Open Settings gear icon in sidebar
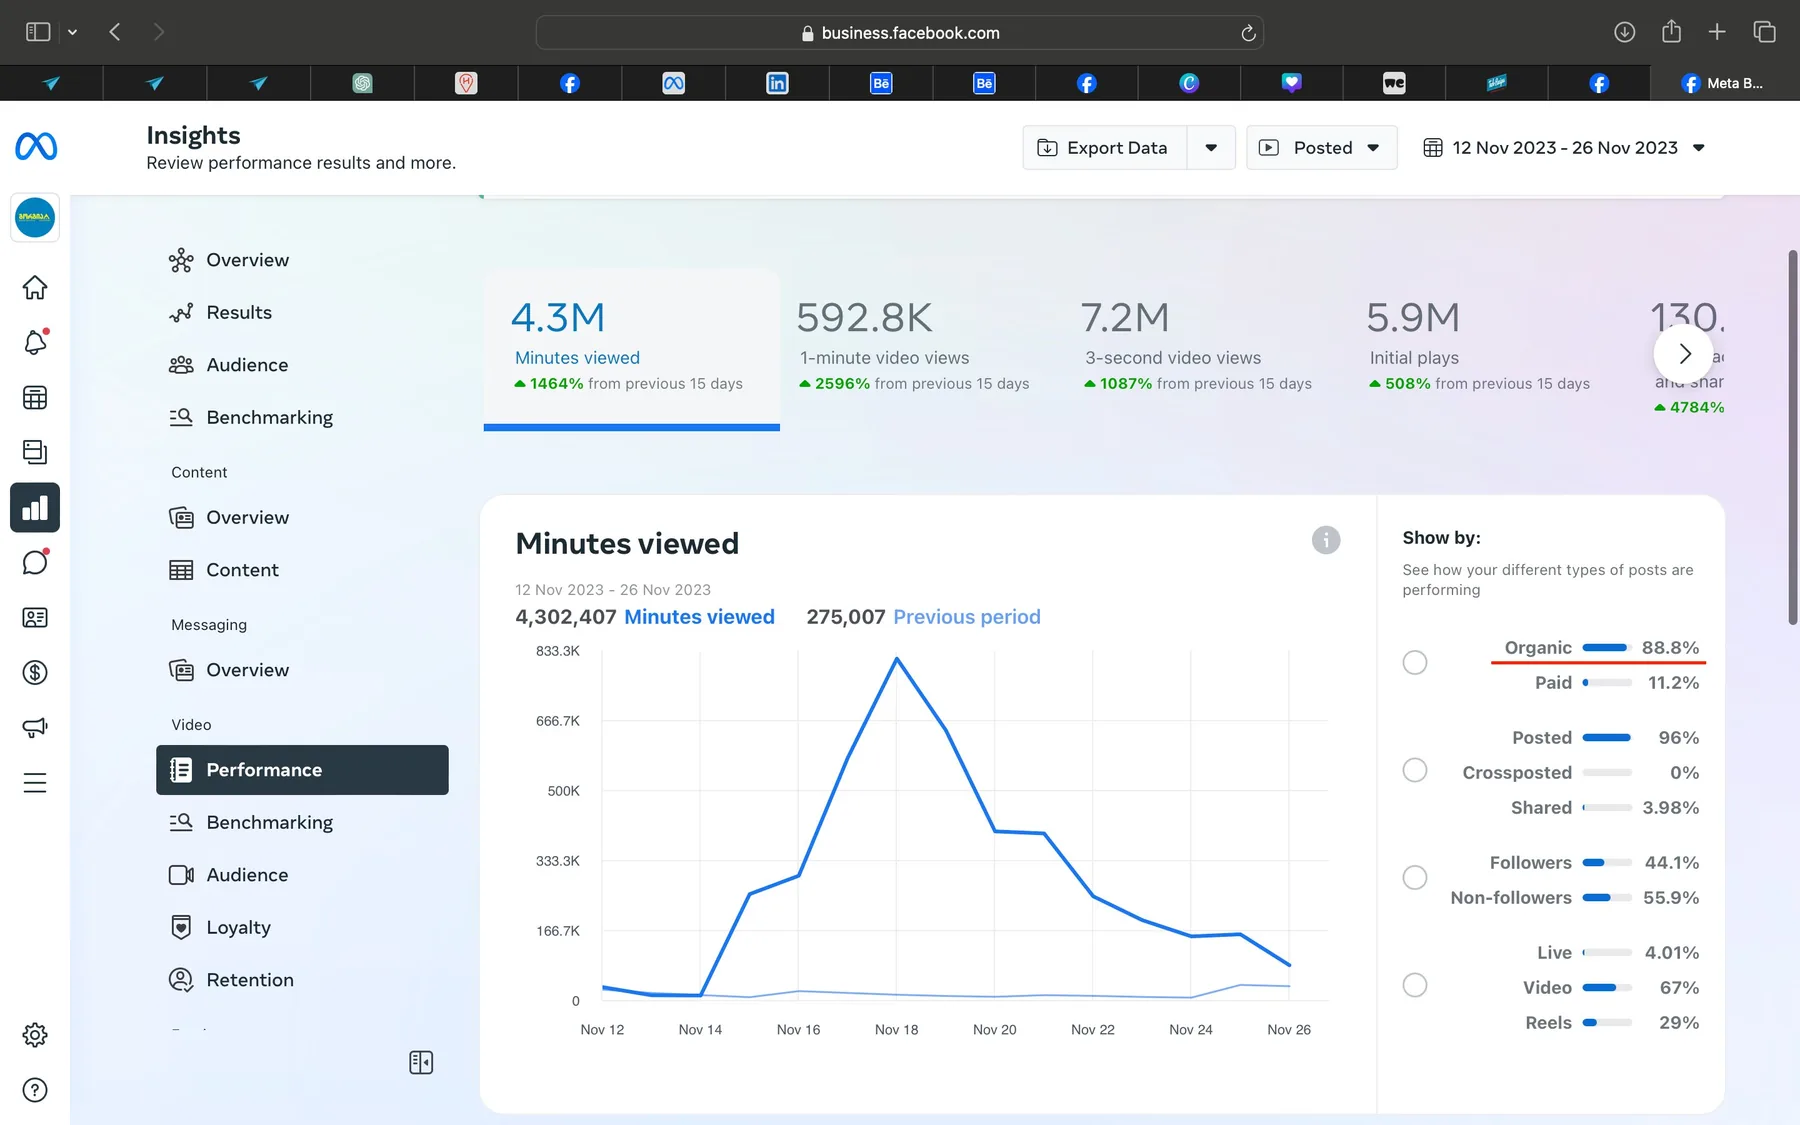1800x1125 pixels. (35, 1035)
